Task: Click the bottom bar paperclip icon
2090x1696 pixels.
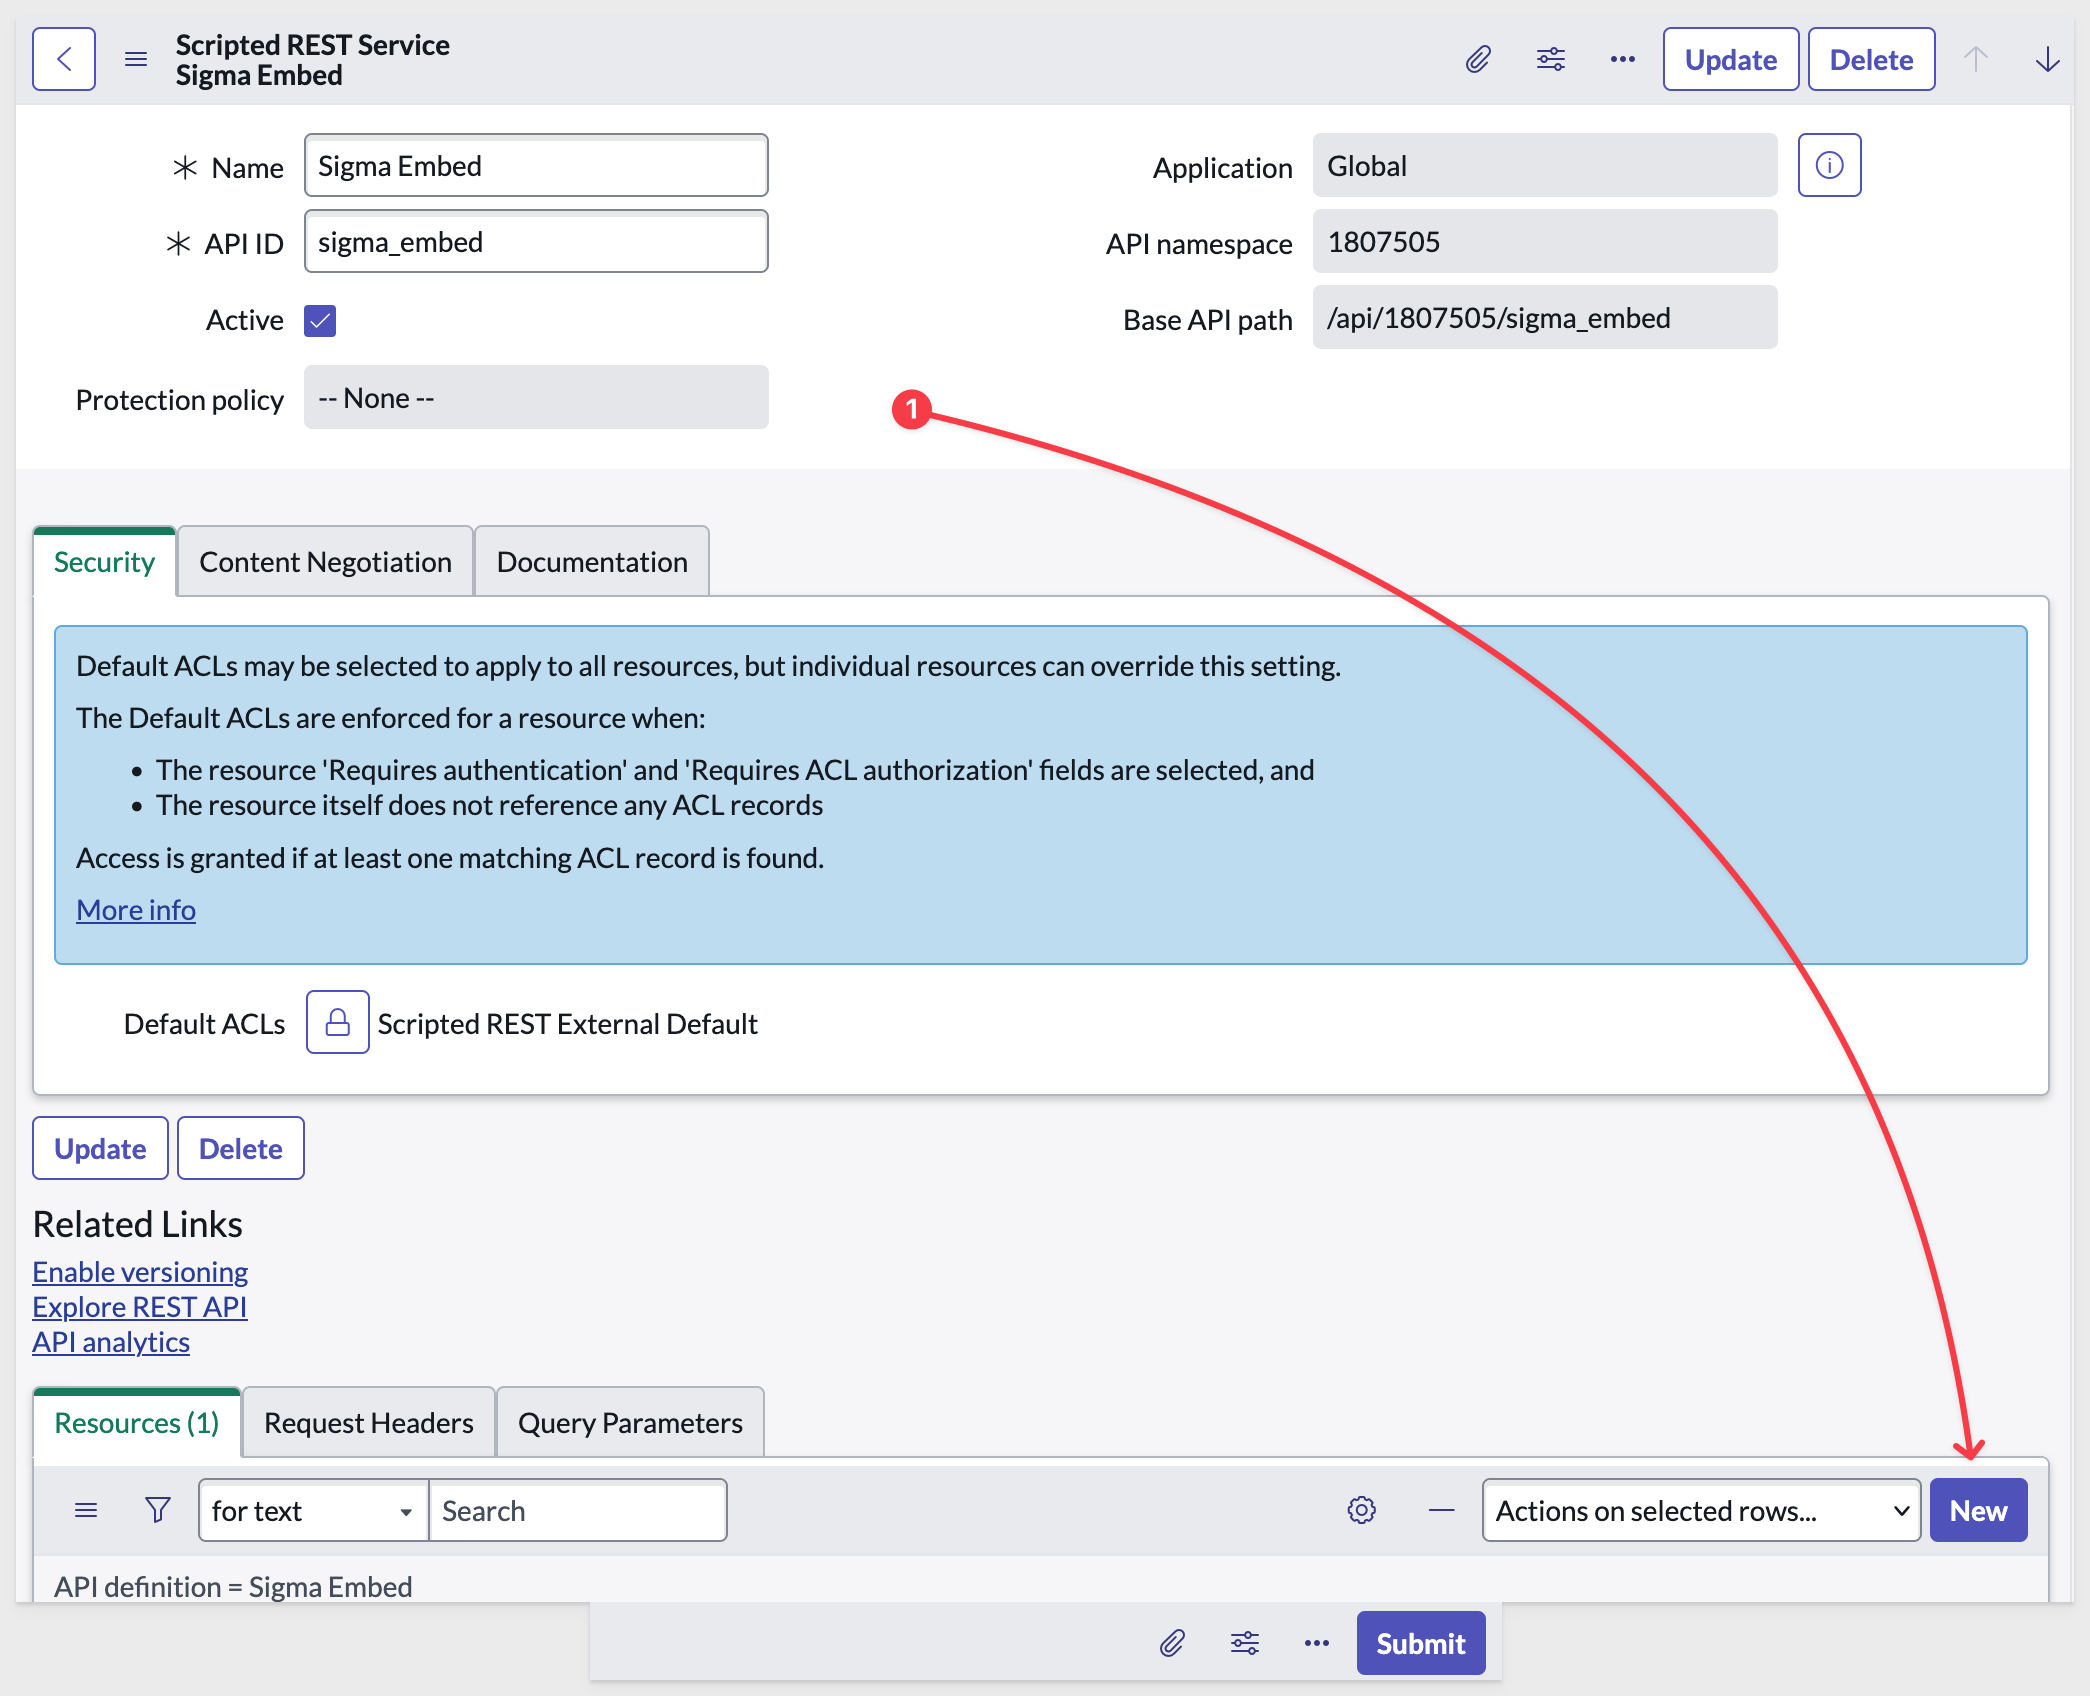Action: coord(1172,1643)
